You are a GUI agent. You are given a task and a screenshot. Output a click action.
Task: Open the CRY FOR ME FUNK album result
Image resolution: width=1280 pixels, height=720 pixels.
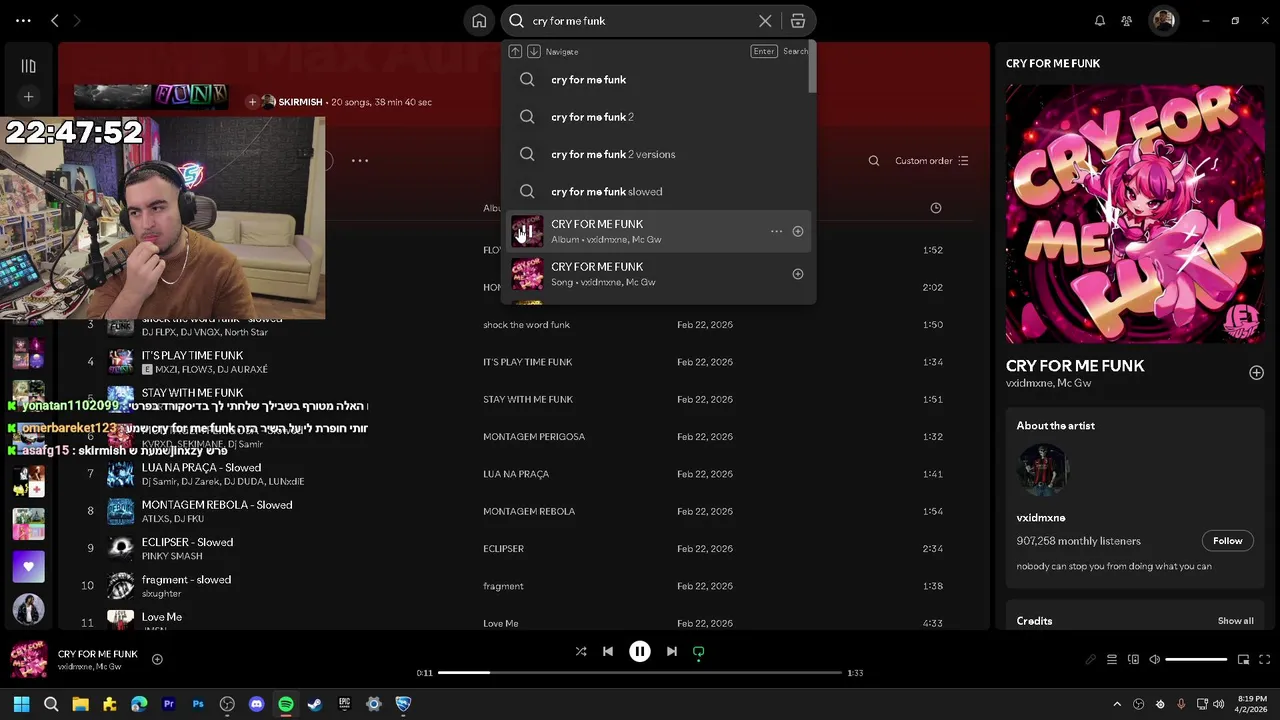(x=658, y=231)
